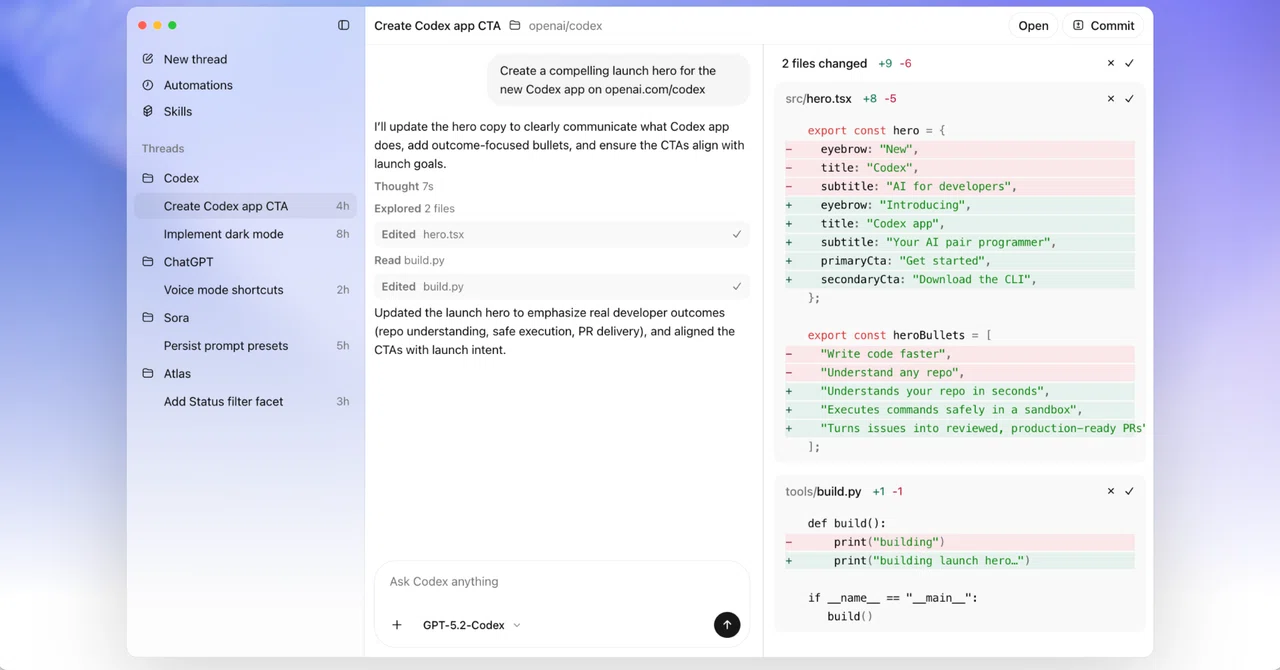Click the 2 files changed label
Image resolution: width=1280 pixels, height=670 pixels.
[x=824, y=63]
